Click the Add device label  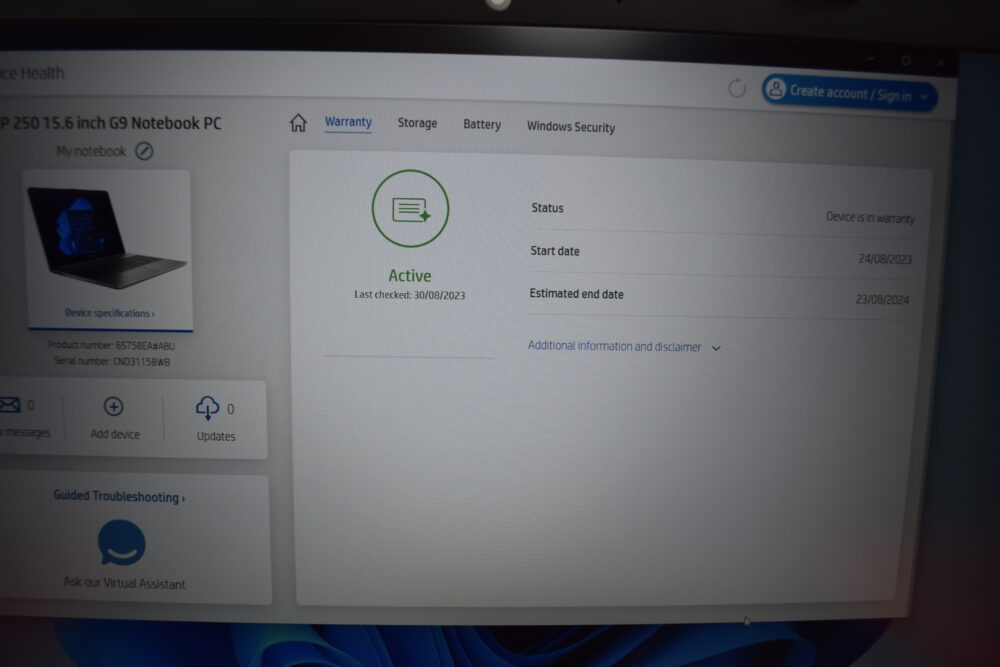point(115,434)
